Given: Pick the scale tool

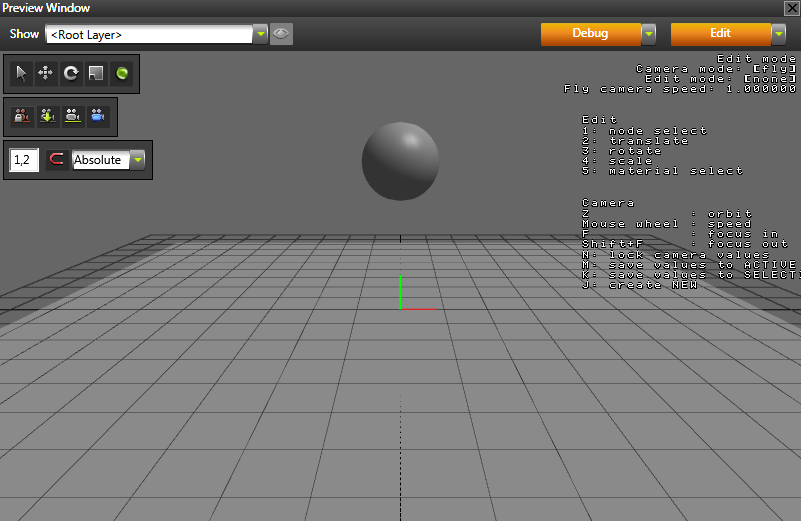Looking at the screenshot, I should coord(96,73).
